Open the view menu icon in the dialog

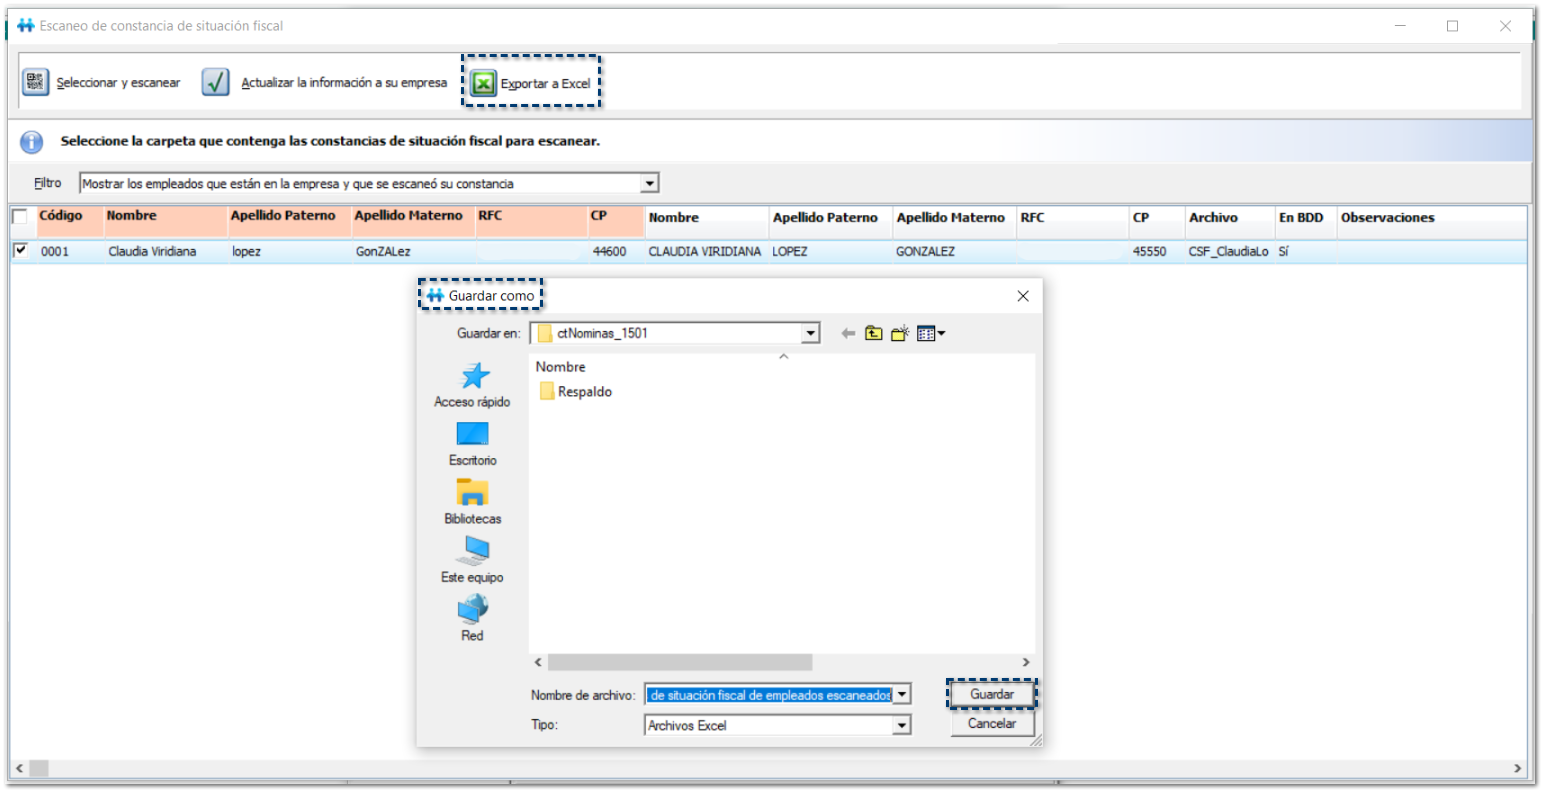click(x=930, y=334)
